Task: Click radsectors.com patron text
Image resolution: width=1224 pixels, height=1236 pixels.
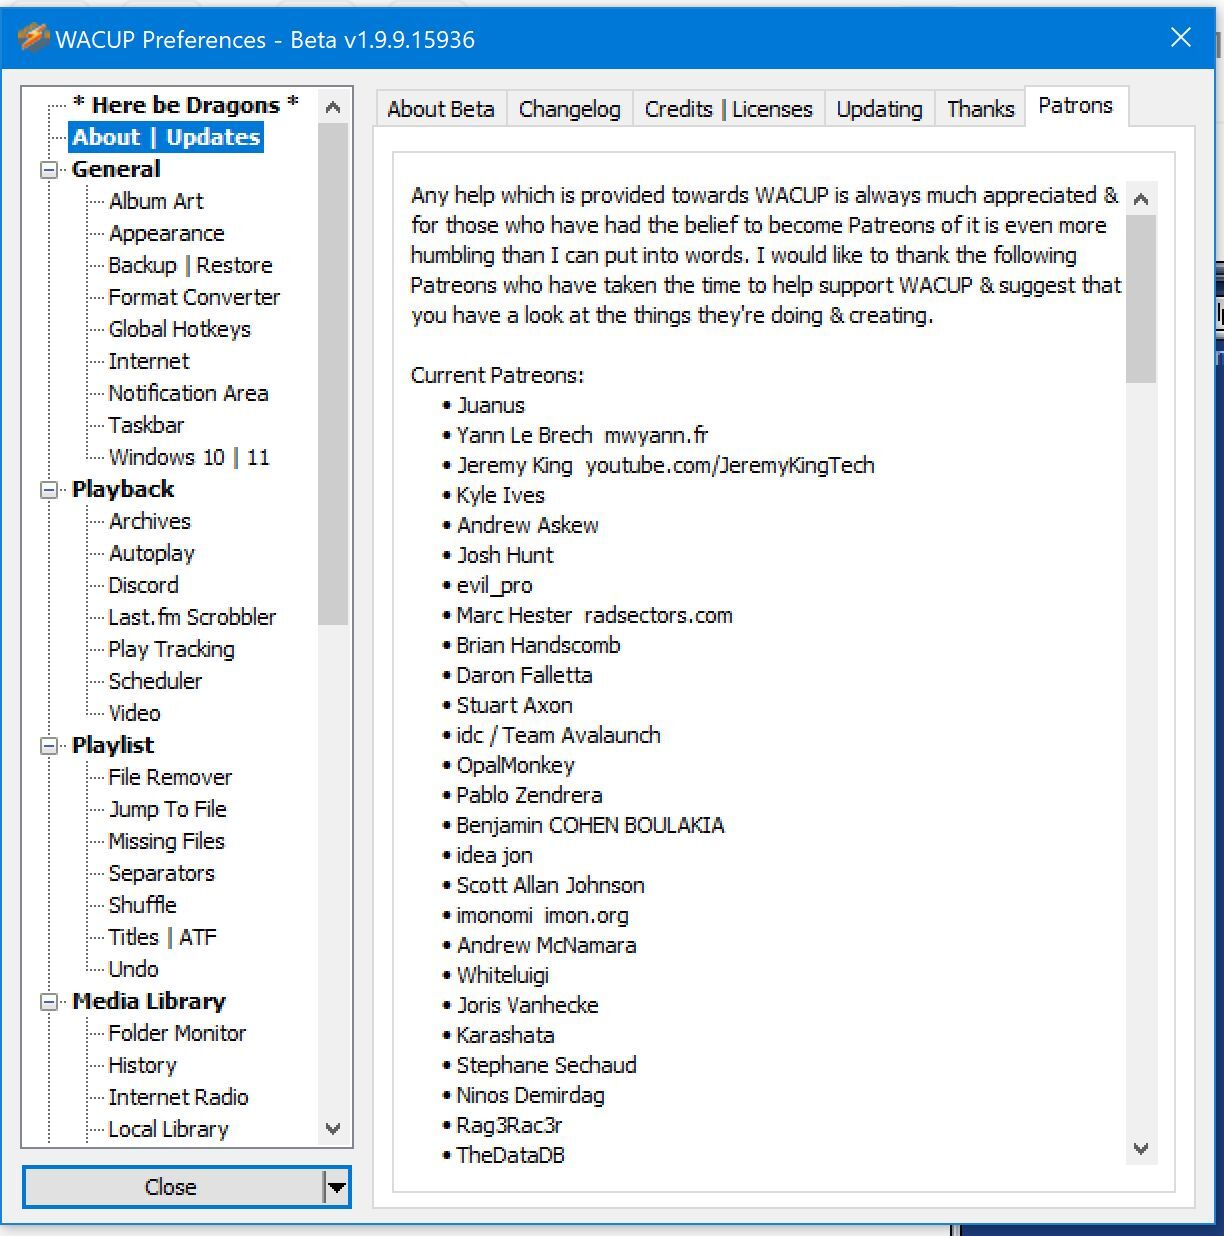Action: [x=658, y=615]
